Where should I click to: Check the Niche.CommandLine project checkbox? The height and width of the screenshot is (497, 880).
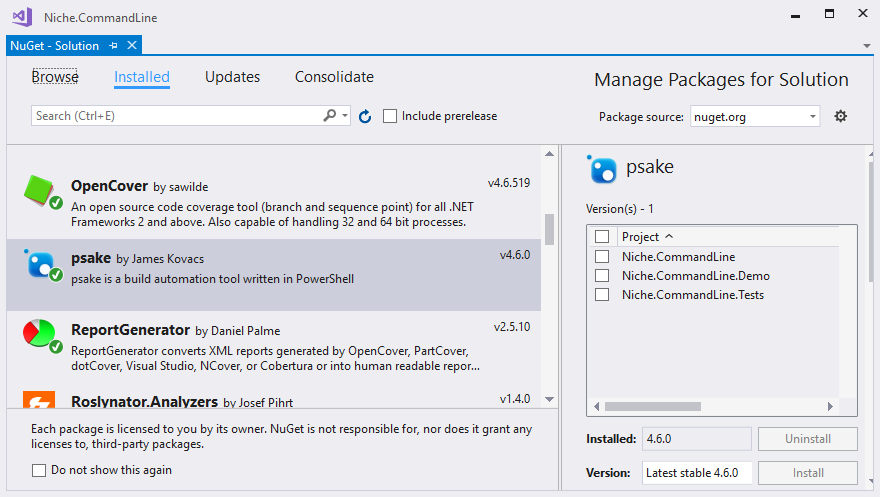[x=602, y=256]
